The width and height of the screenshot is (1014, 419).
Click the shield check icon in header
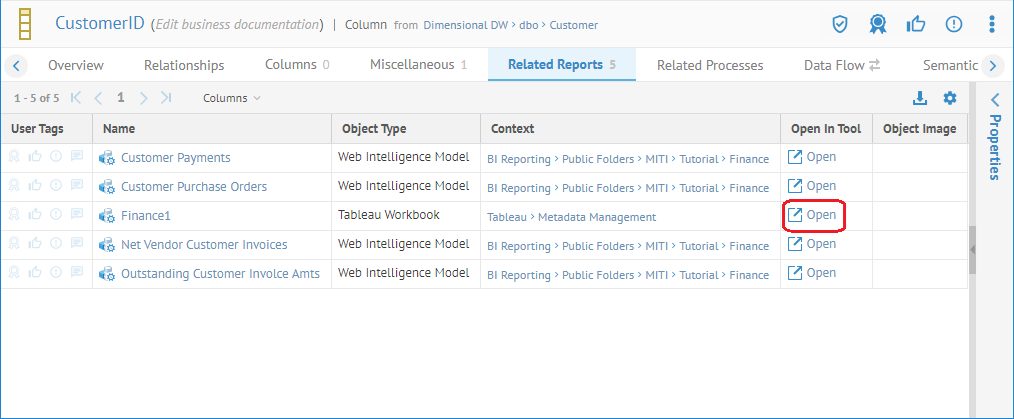click(x=842, y=24)
